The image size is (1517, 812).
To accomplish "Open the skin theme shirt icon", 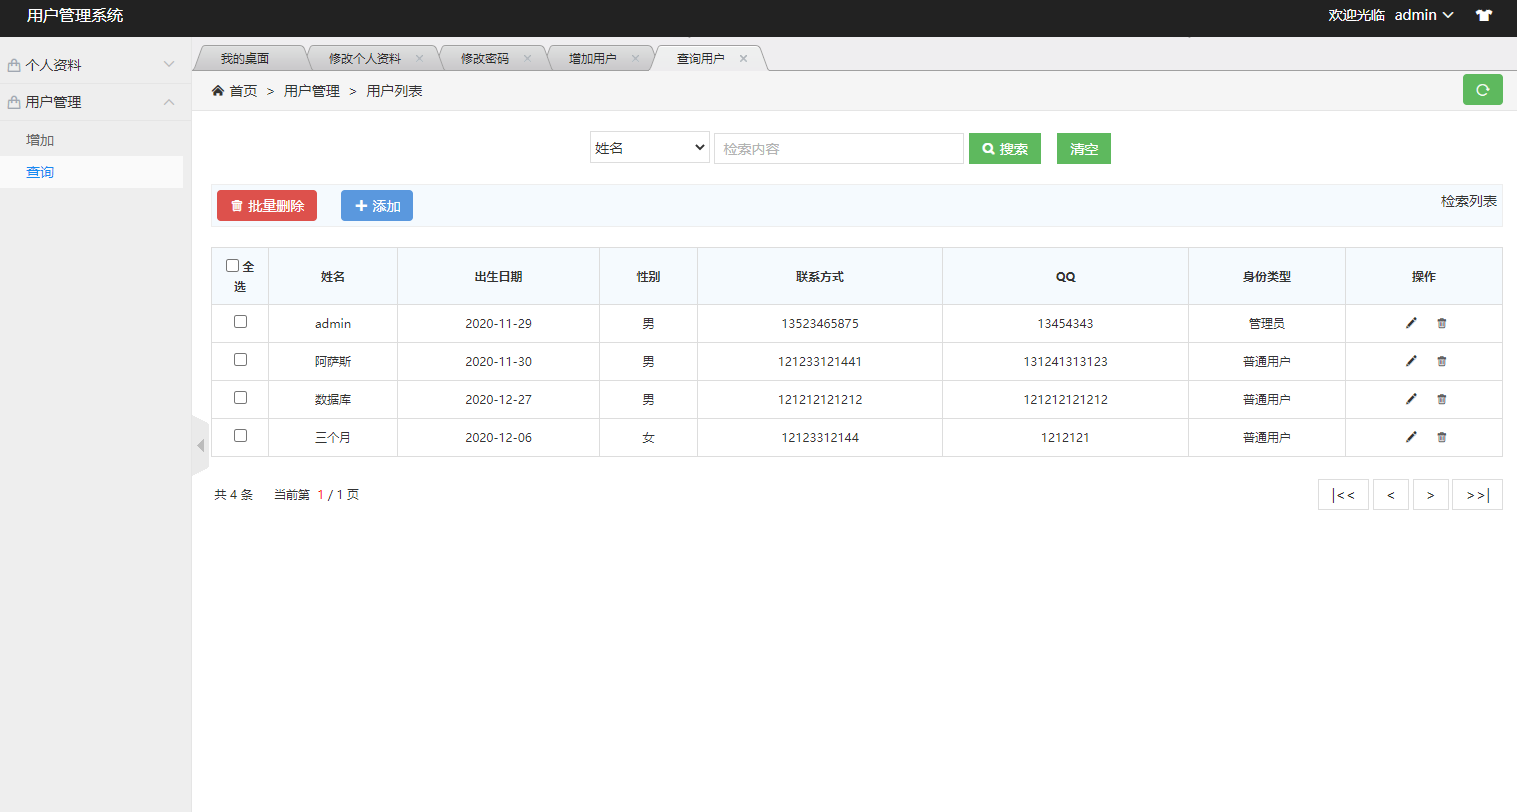I will point(1483,15).
